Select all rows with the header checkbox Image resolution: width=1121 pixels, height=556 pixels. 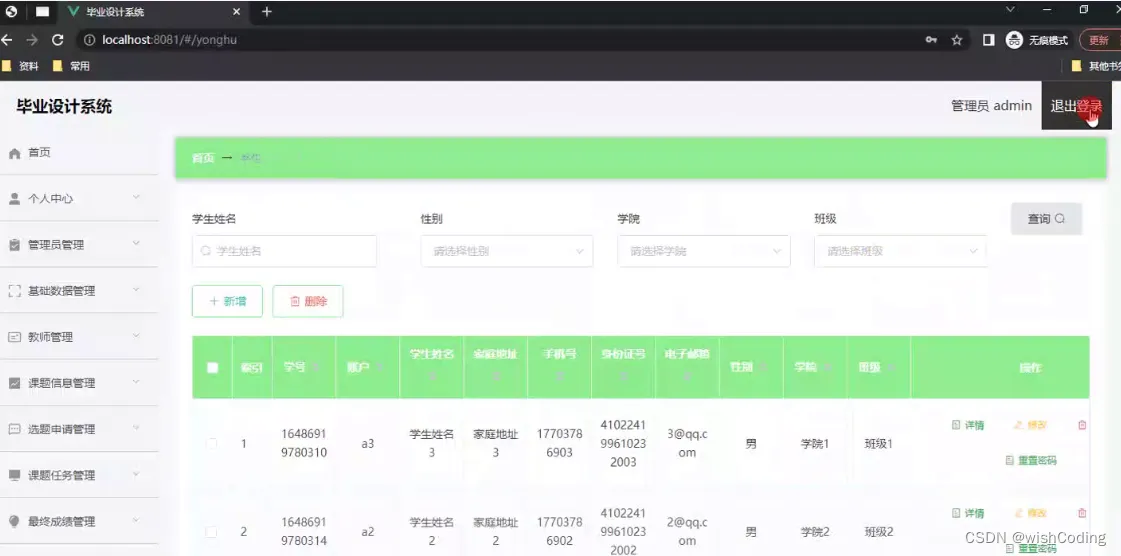(x=212, y=367)
